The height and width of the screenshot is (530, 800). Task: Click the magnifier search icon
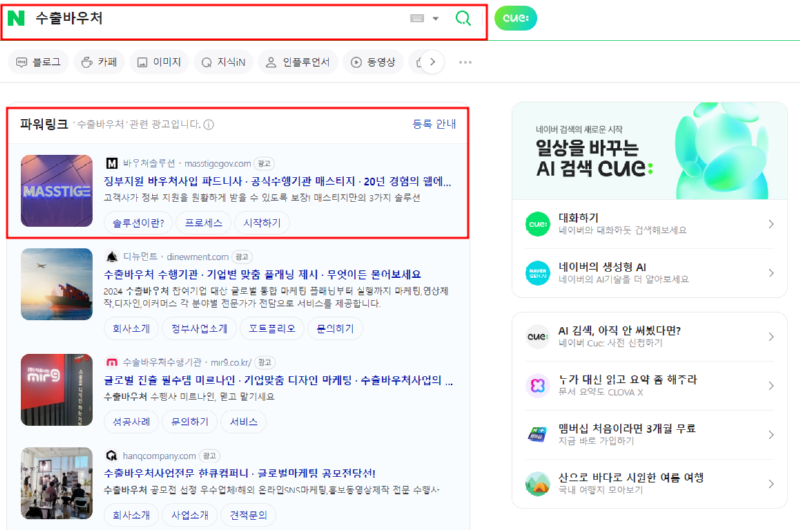463,18
